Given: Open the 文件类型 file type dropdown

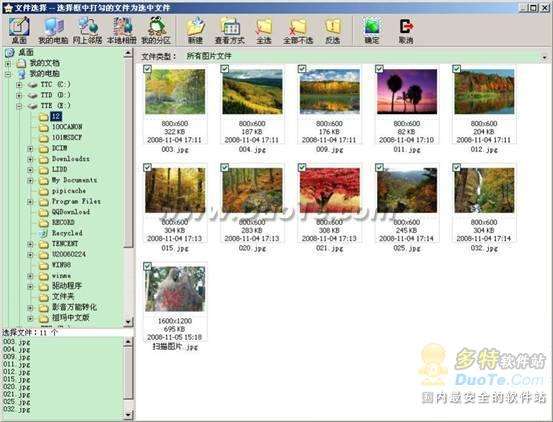Looking at the screenshot, I should tap(545, 57).
